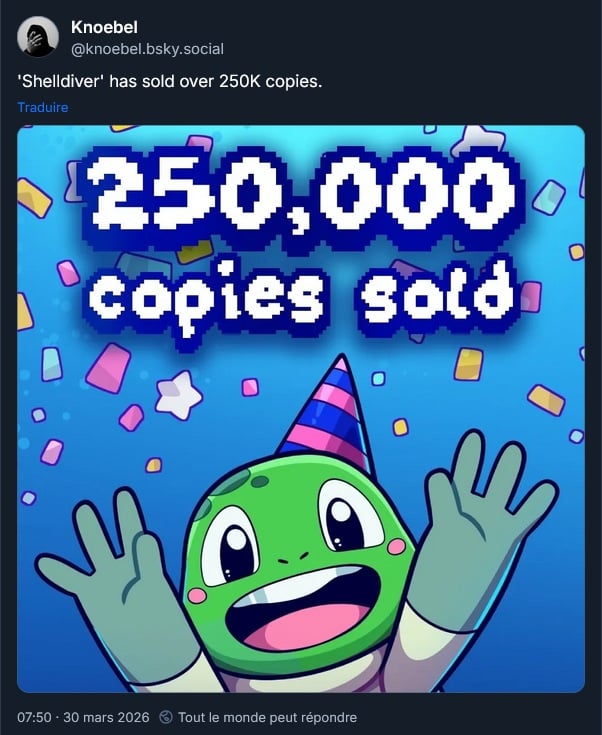Click the globe icon beside reply settings

coord(165,718)
